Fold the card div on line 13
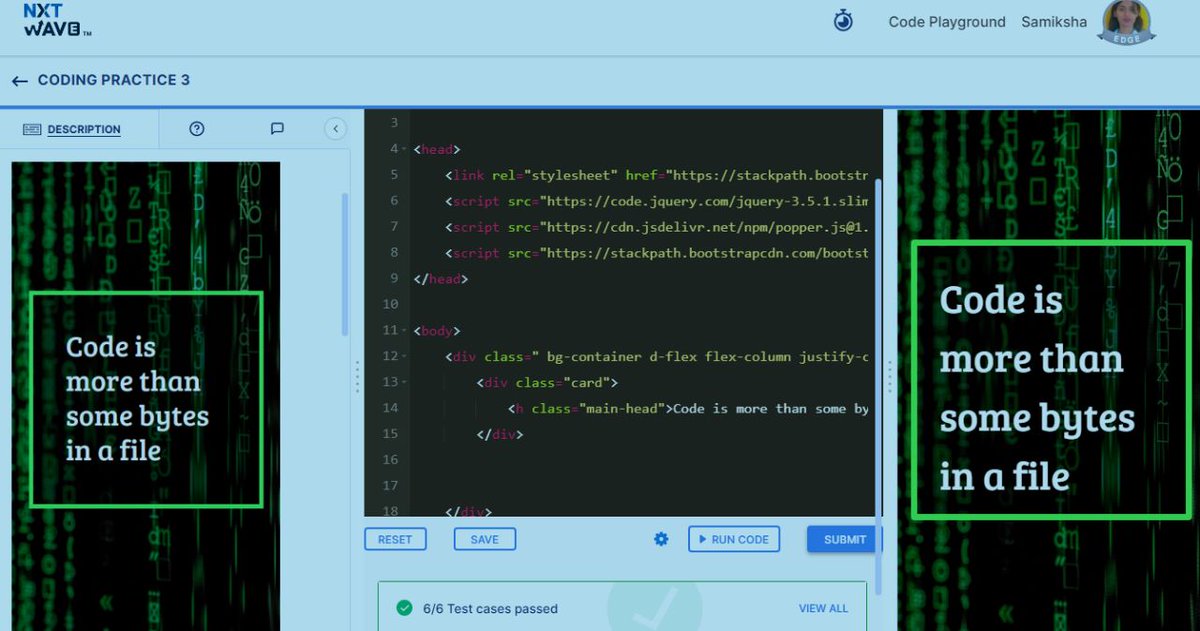1200x631 pixels. [x=404, y=383]
